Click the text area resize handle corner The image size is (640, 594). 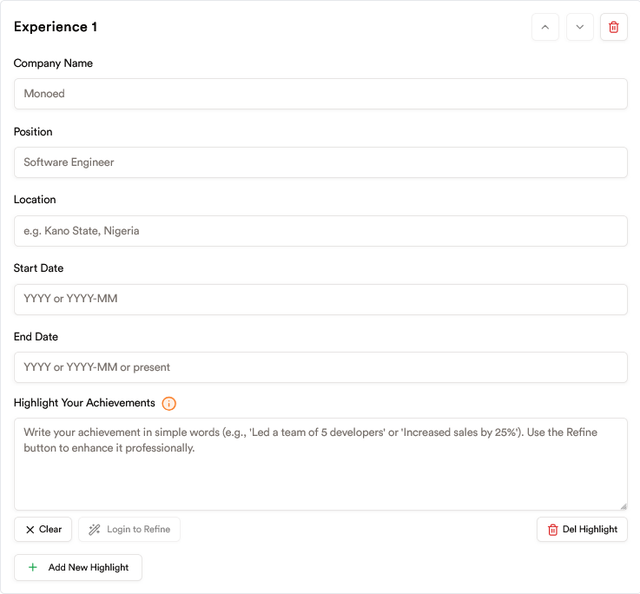pos(623,507)
